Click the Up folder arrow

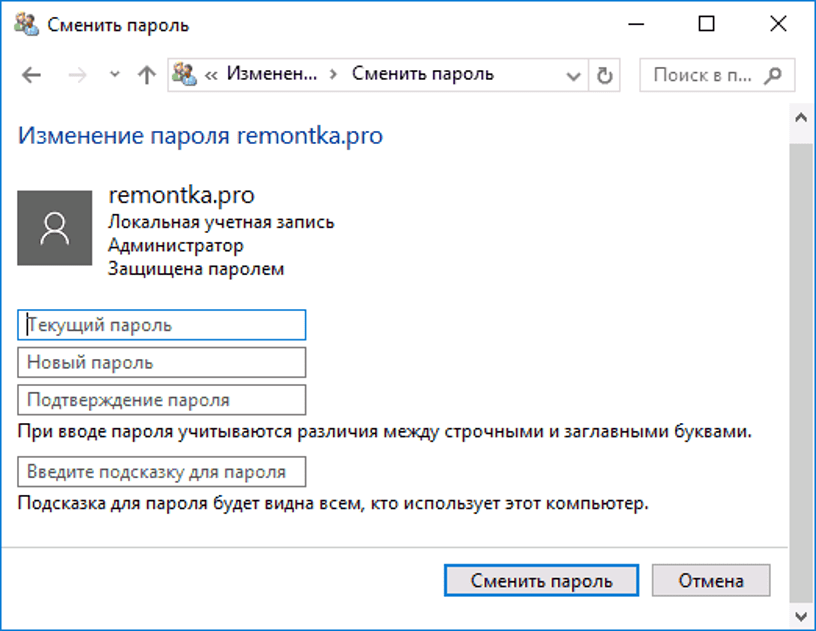point(146,75)
